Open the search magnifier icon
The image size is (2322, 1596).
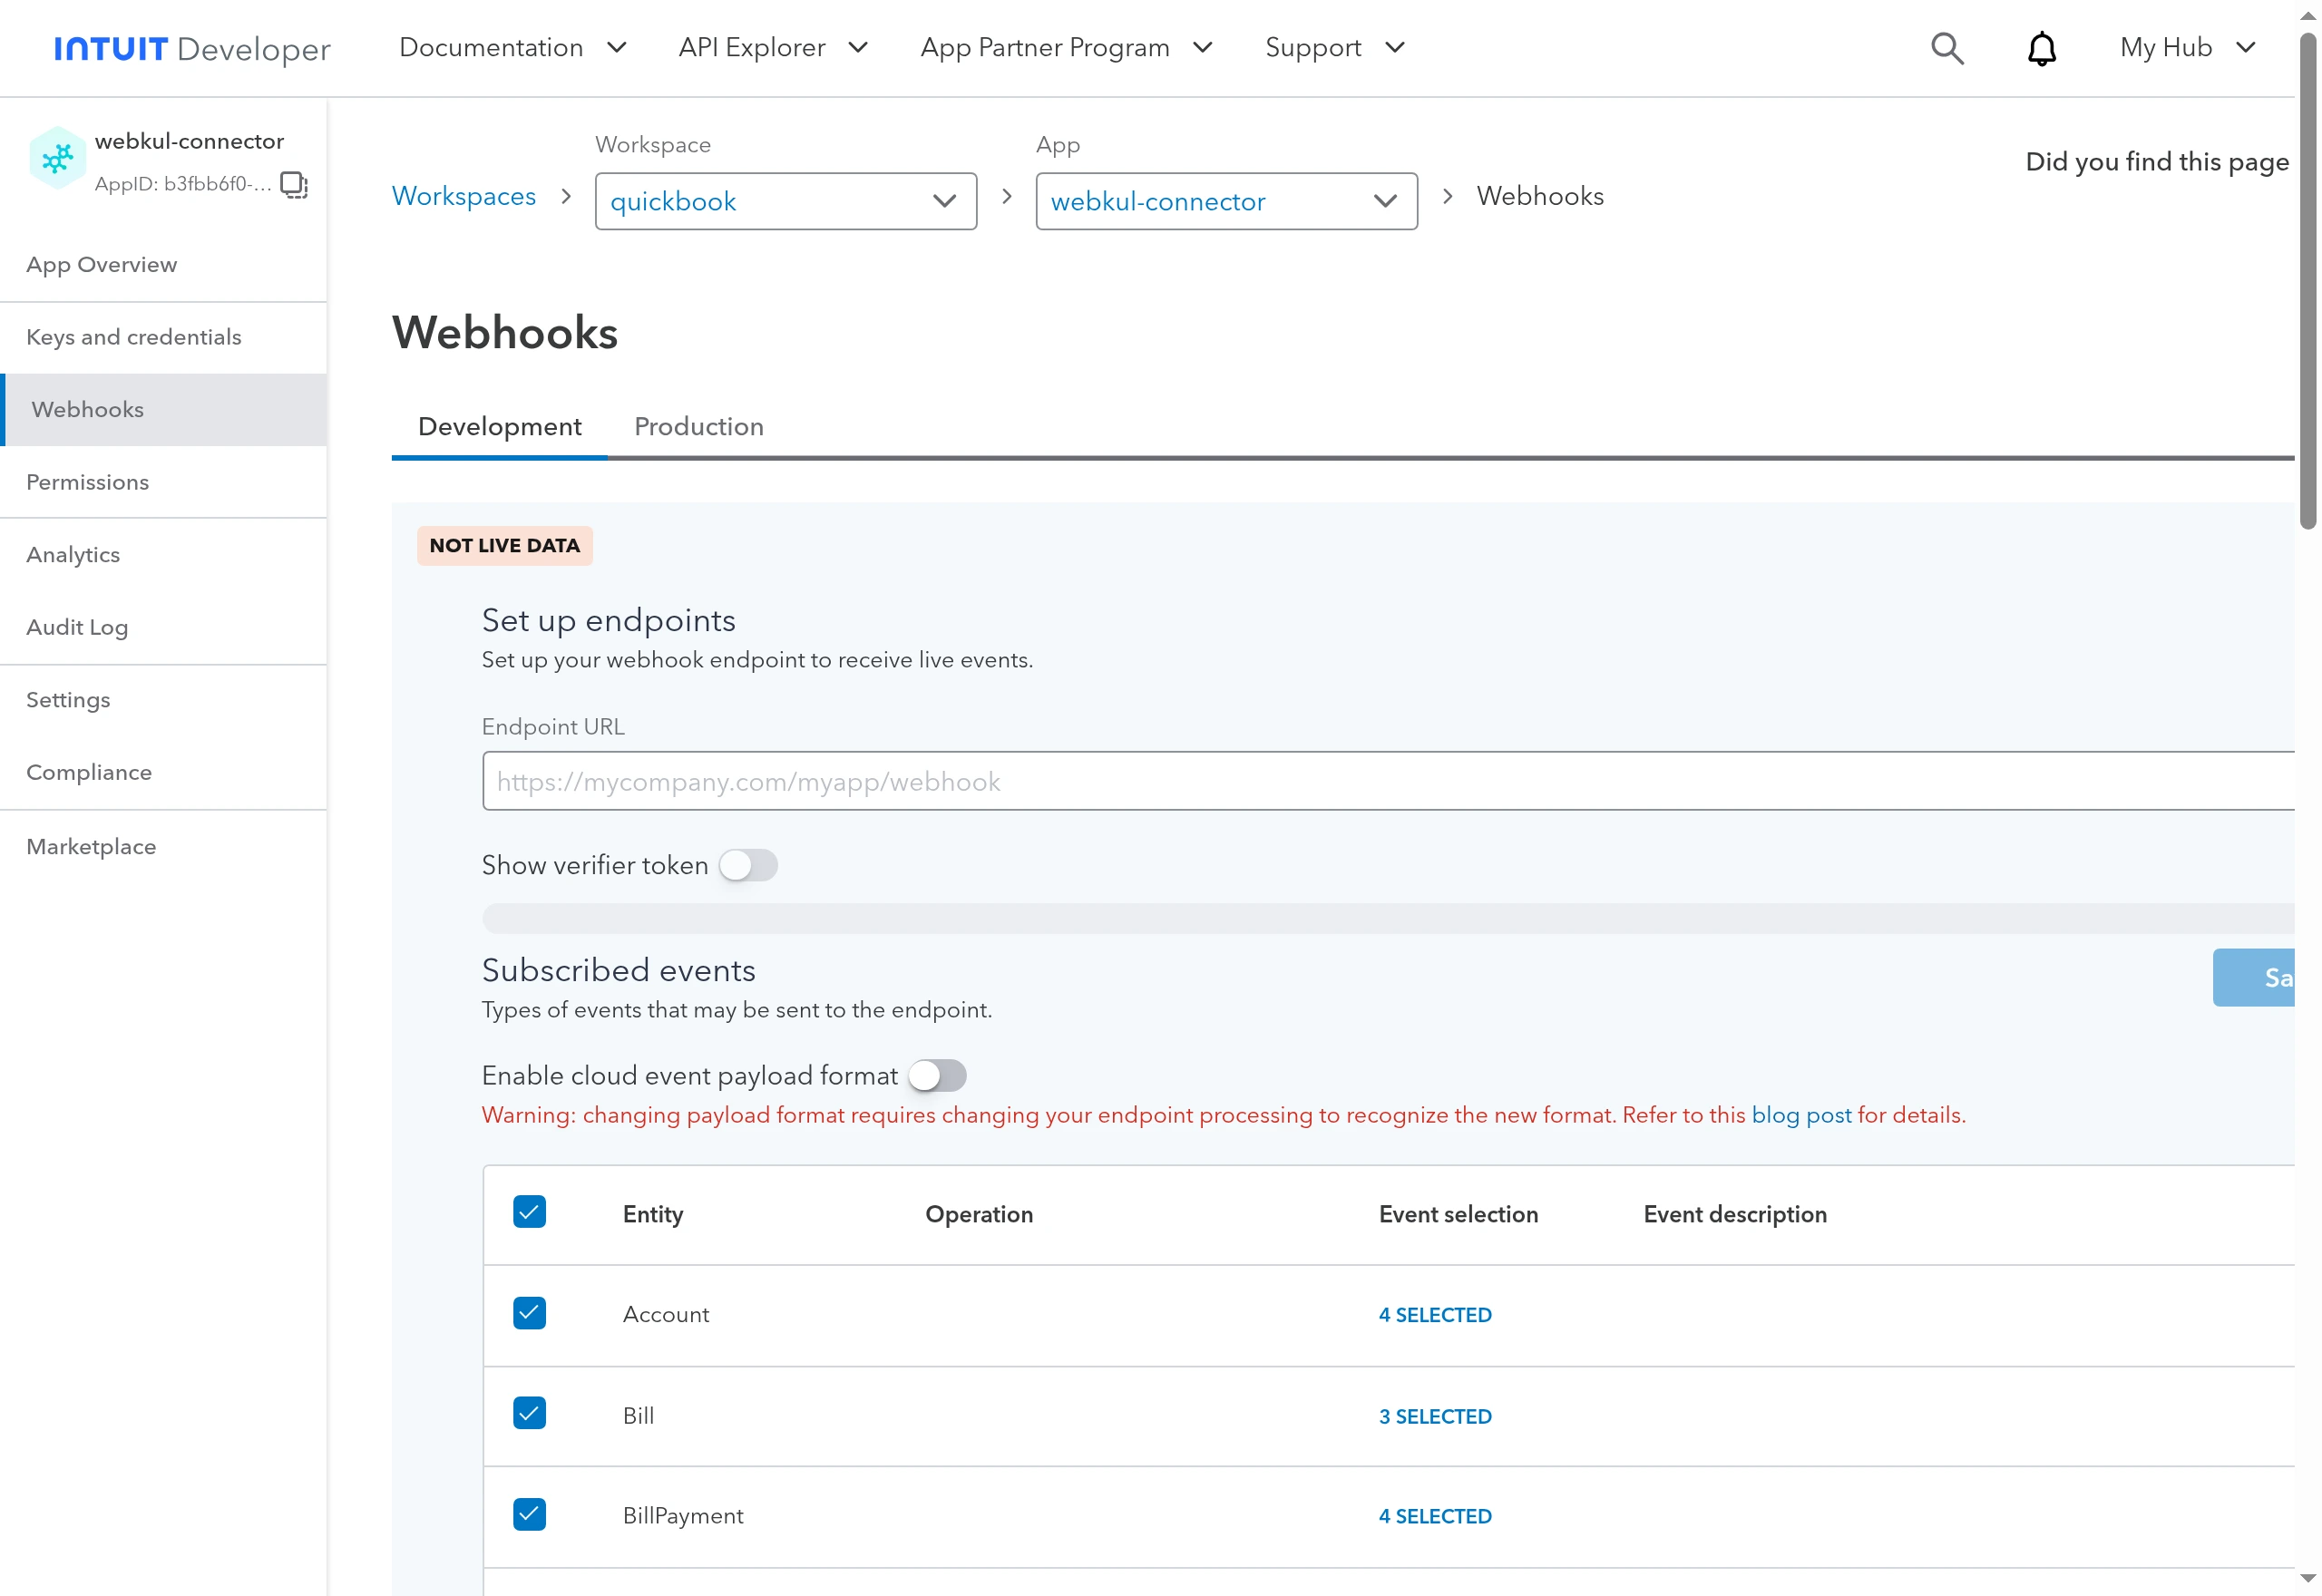click(1946, 48)
